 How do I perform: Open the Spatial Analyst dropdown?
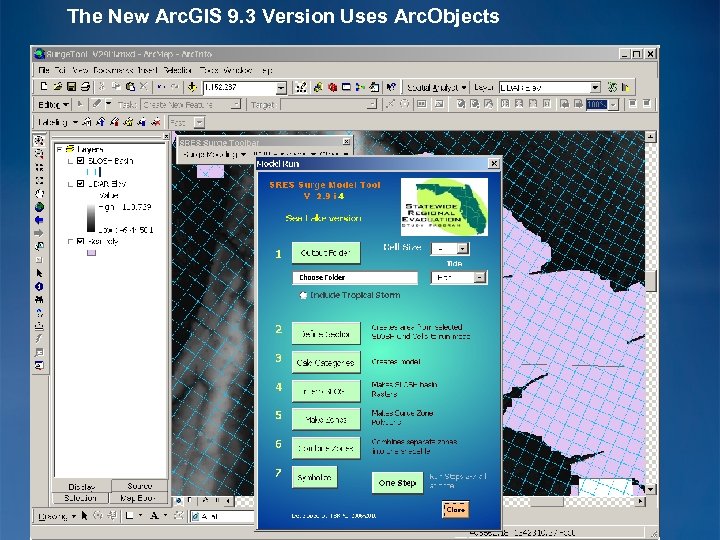tap(436, 87)
